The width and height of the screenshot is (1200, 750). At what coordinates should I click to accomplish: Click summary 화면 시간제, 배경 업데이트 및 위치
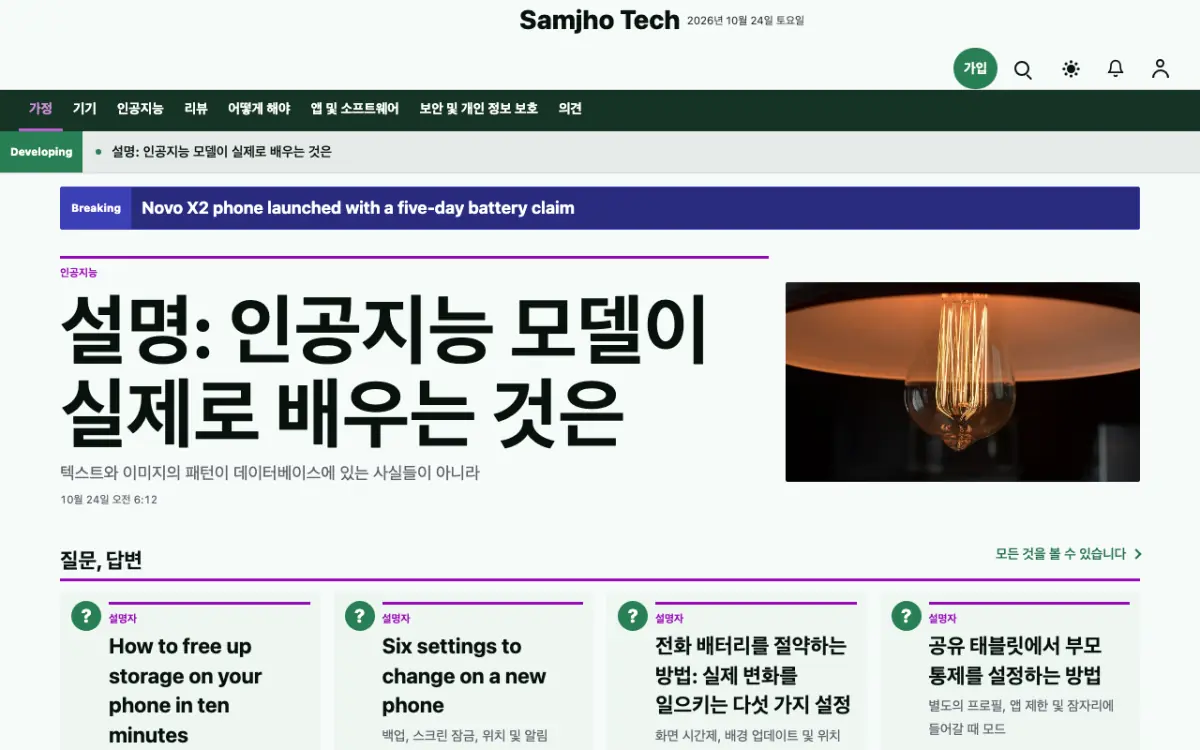coord(748,736)
